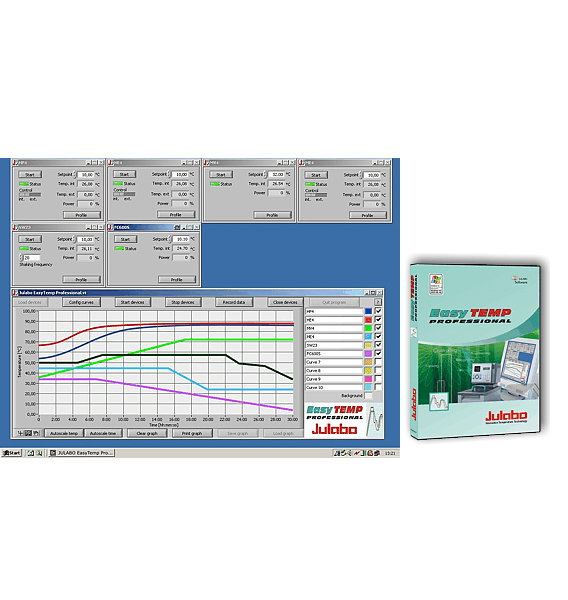
Task: Open Profile in the MH4 window
Action: click(272, 215)
